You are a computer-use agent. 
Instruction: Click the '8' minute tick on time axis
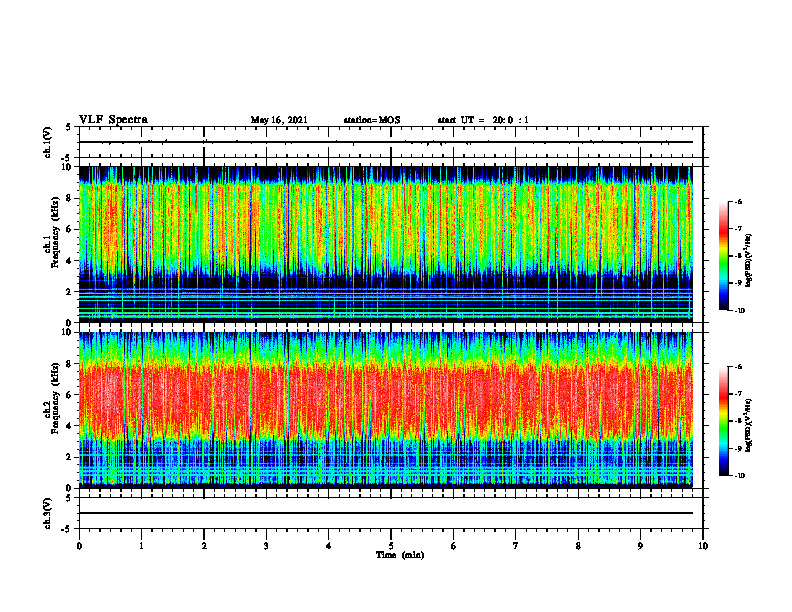[578, 546]
